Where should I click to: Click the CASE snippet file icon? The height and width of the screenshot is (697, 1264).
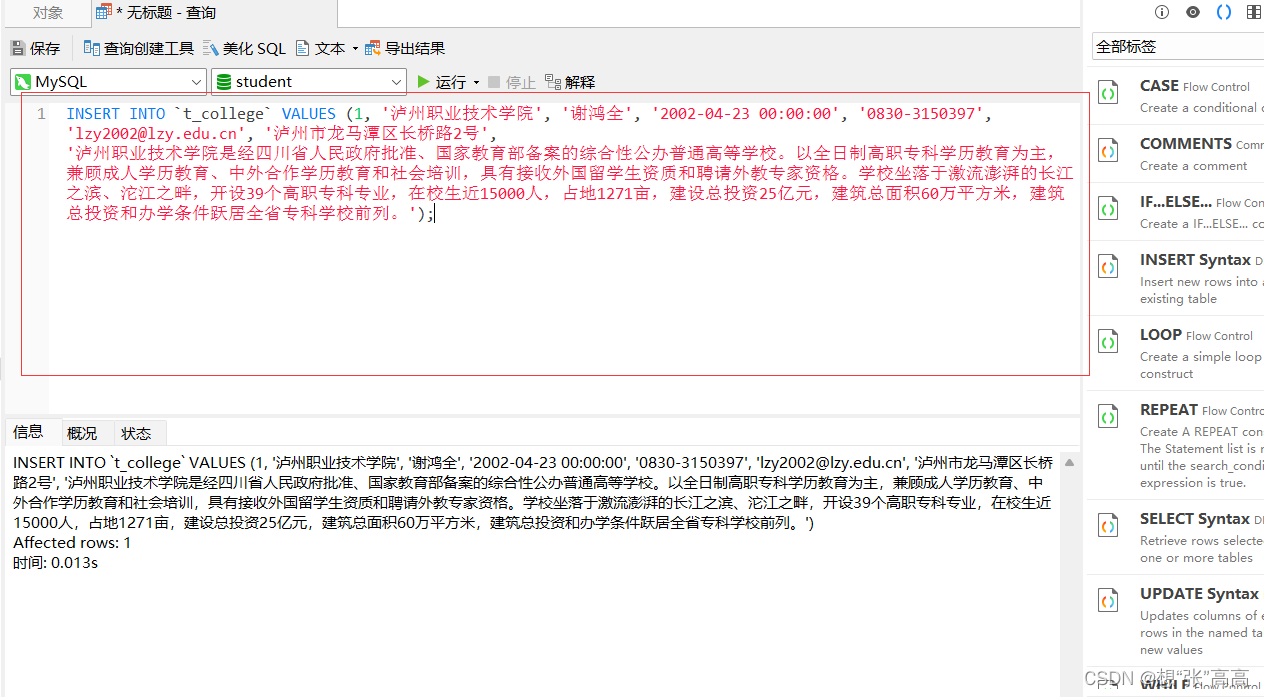point(1108,94)
